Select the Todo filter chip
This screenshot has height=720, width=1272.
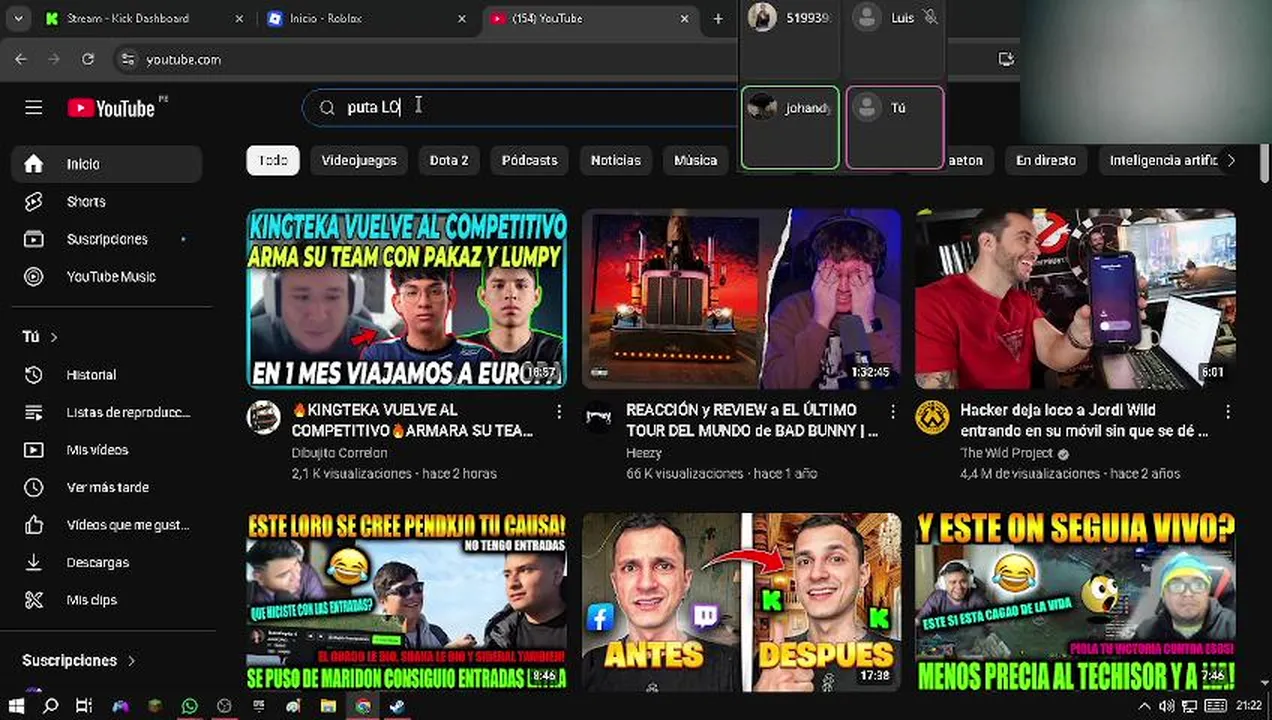click(x=273, y=160)
